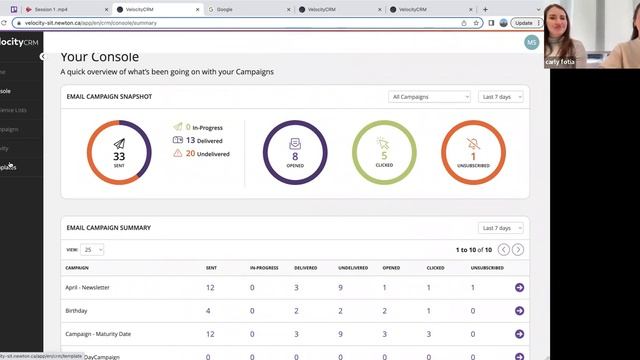Image resolution: width=640 pixels, height=360 pixels.
Task: Click Birthday campaign name
Action: 76,311
